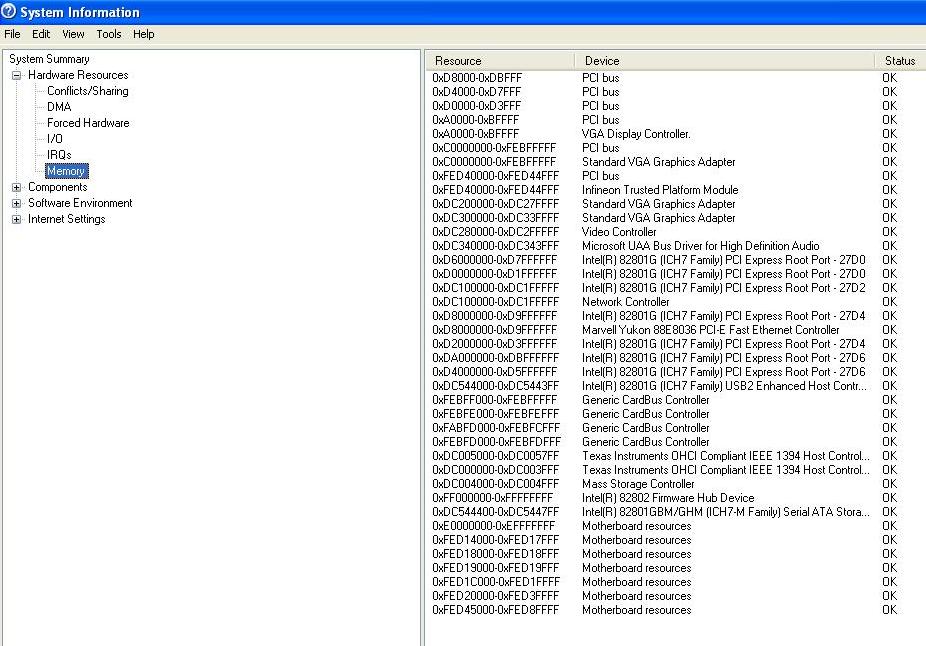The height and width of the screenshot is (646, 926).
Task: Sort by the Device column header
Action: (724, 61)
